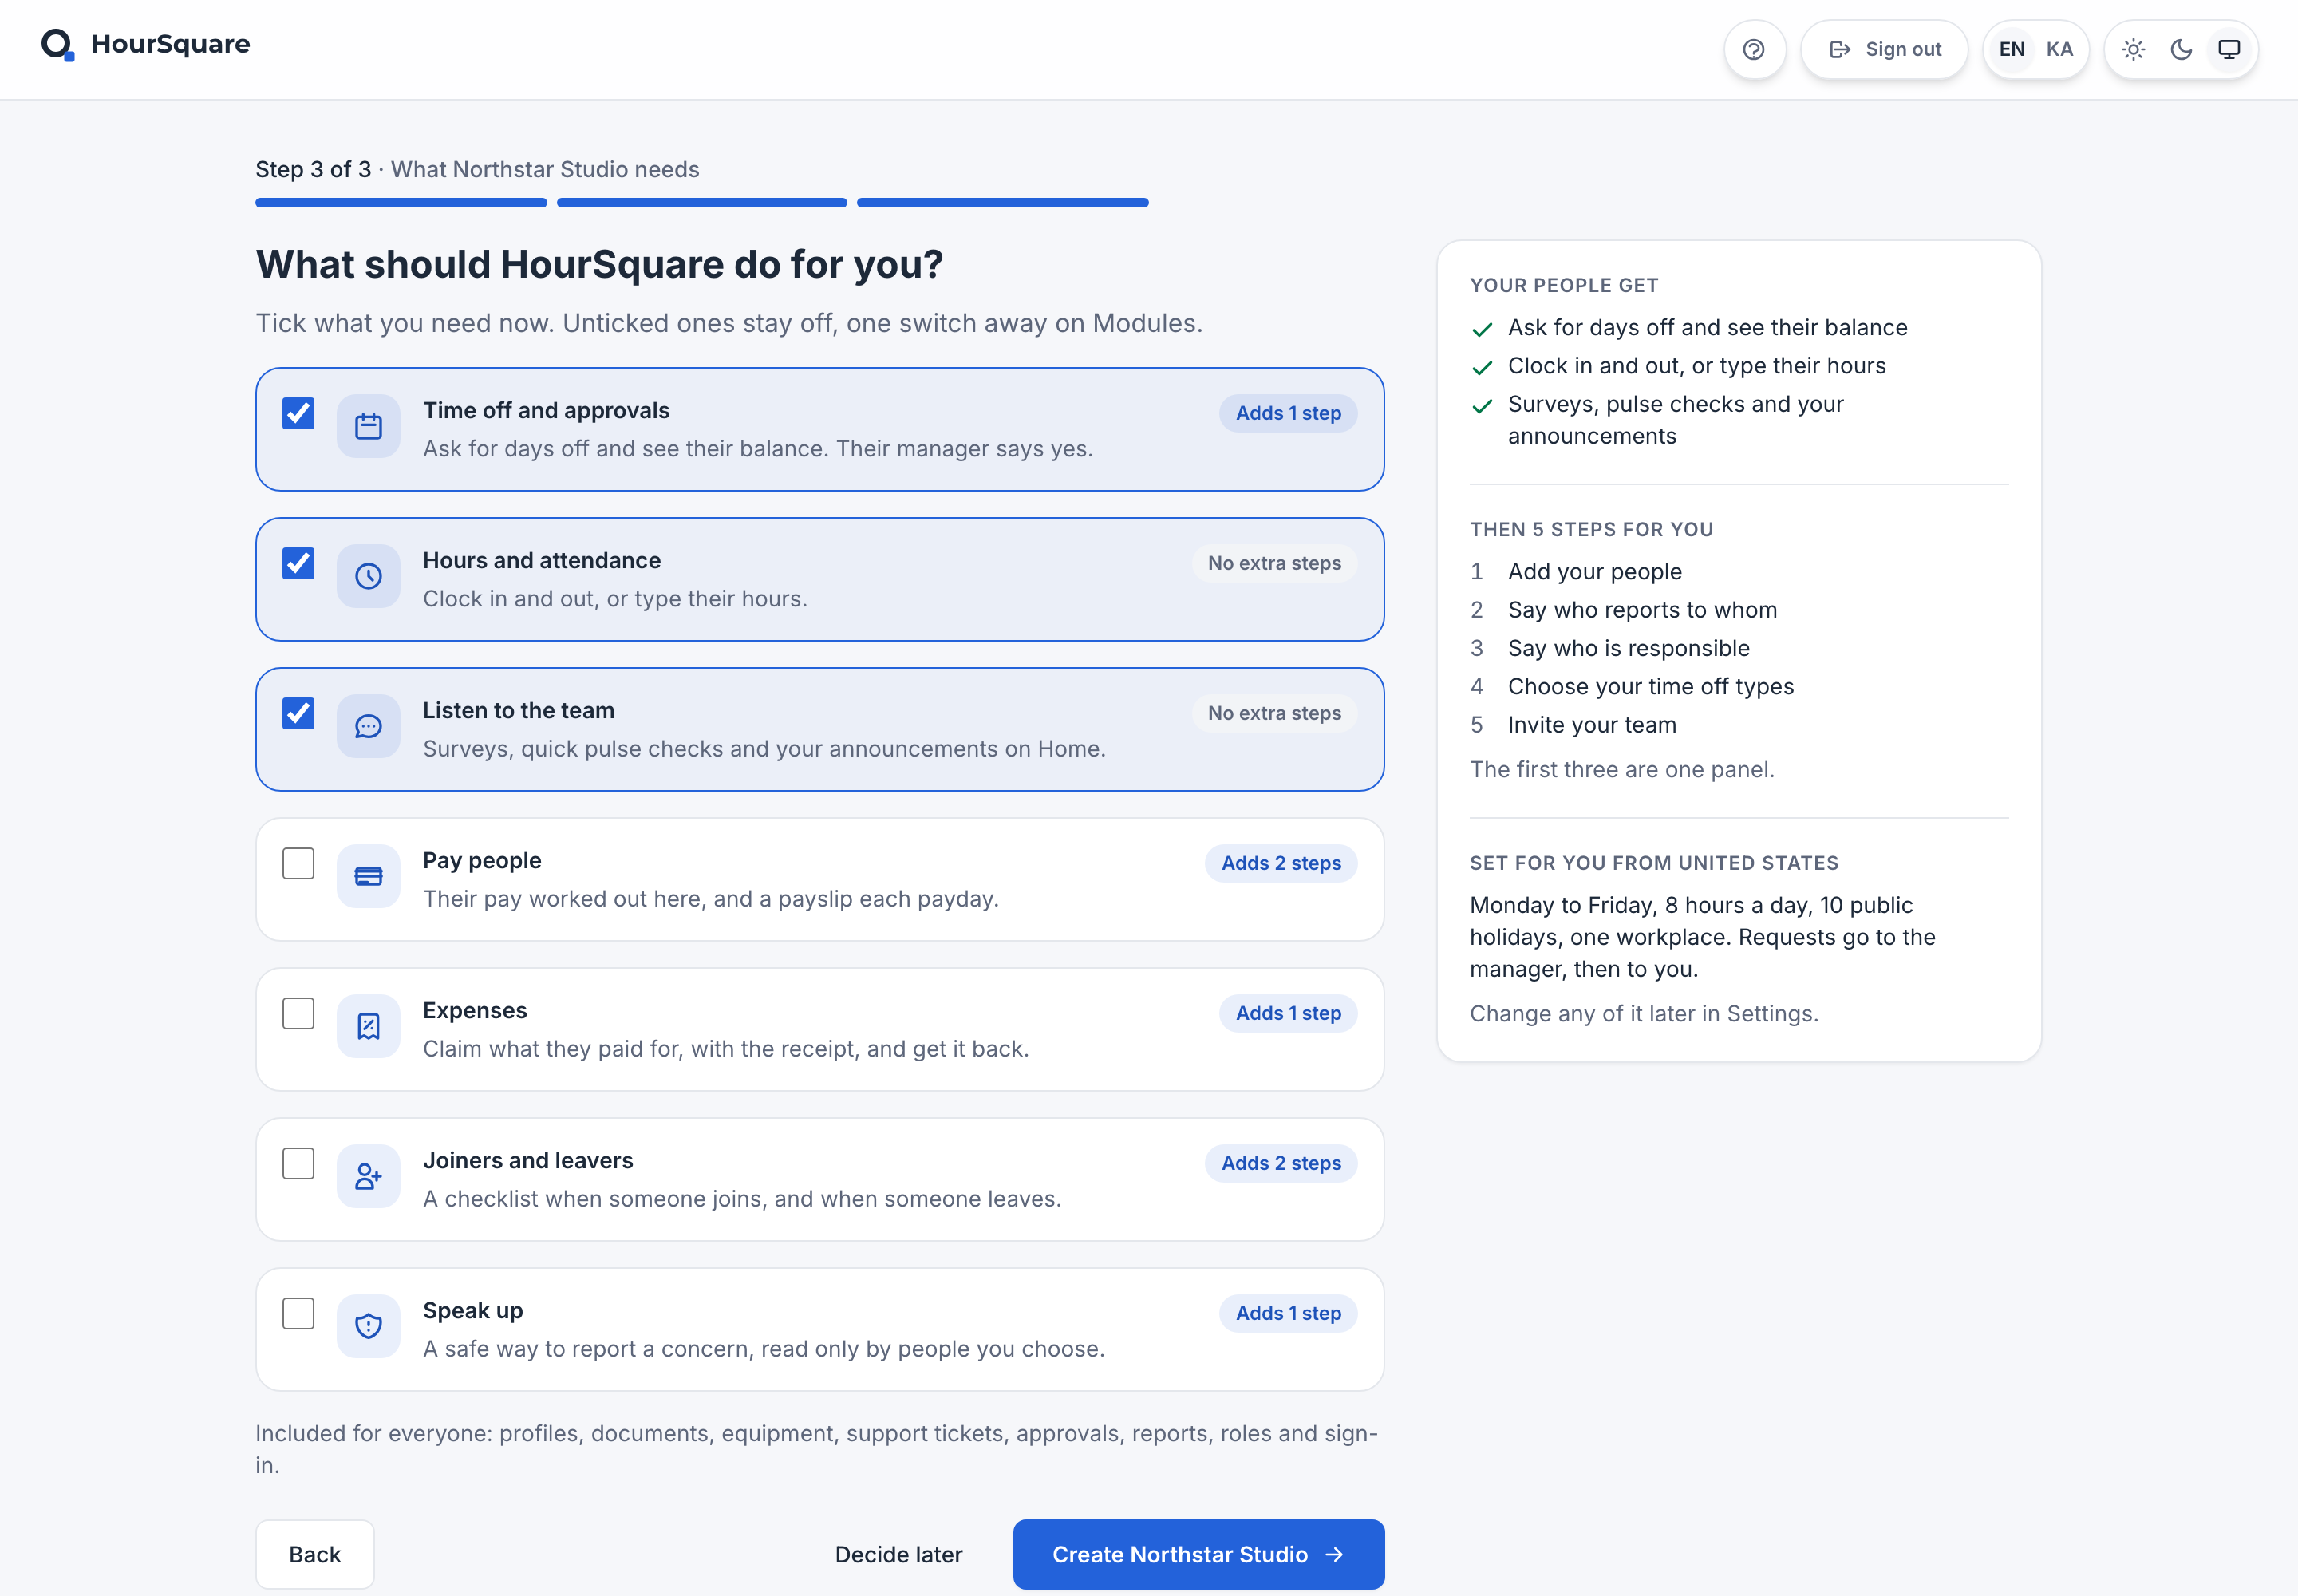Click "Say who reports to whom" step

point(1642,610)
